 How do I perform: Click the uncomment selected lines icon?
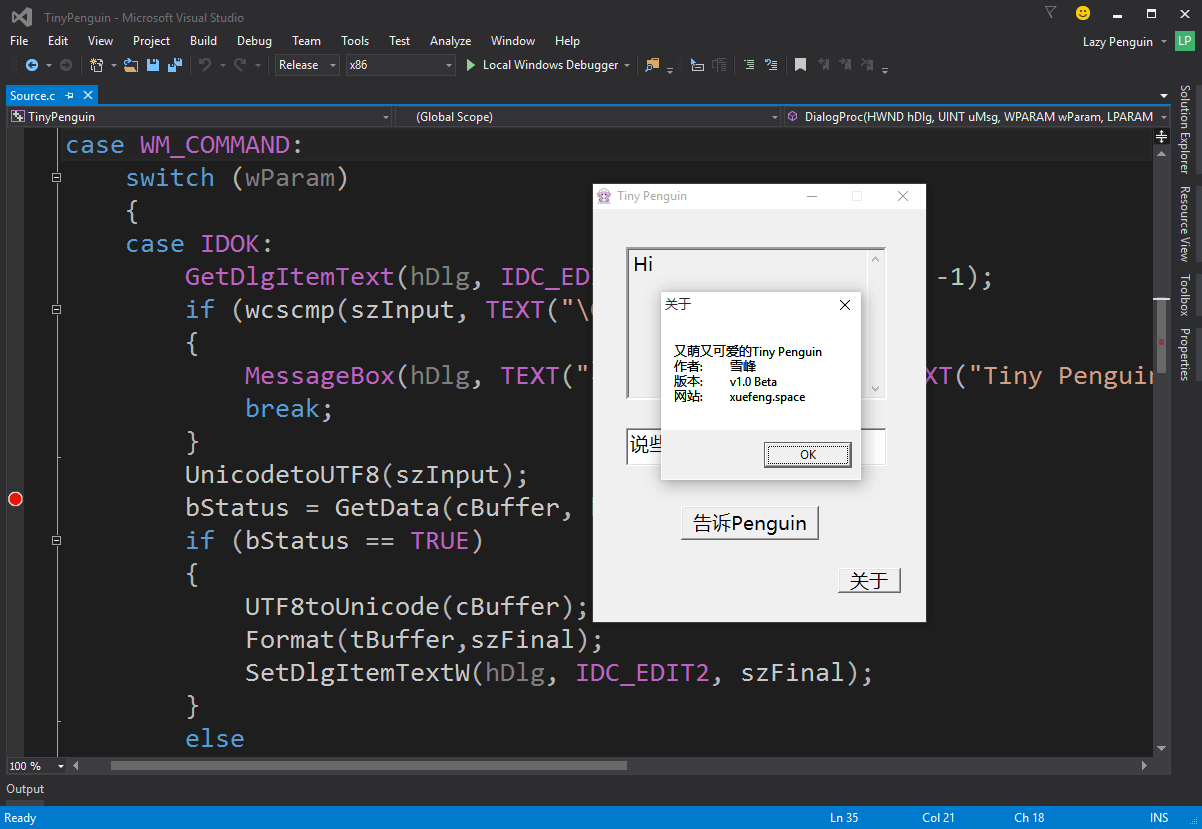771,65
